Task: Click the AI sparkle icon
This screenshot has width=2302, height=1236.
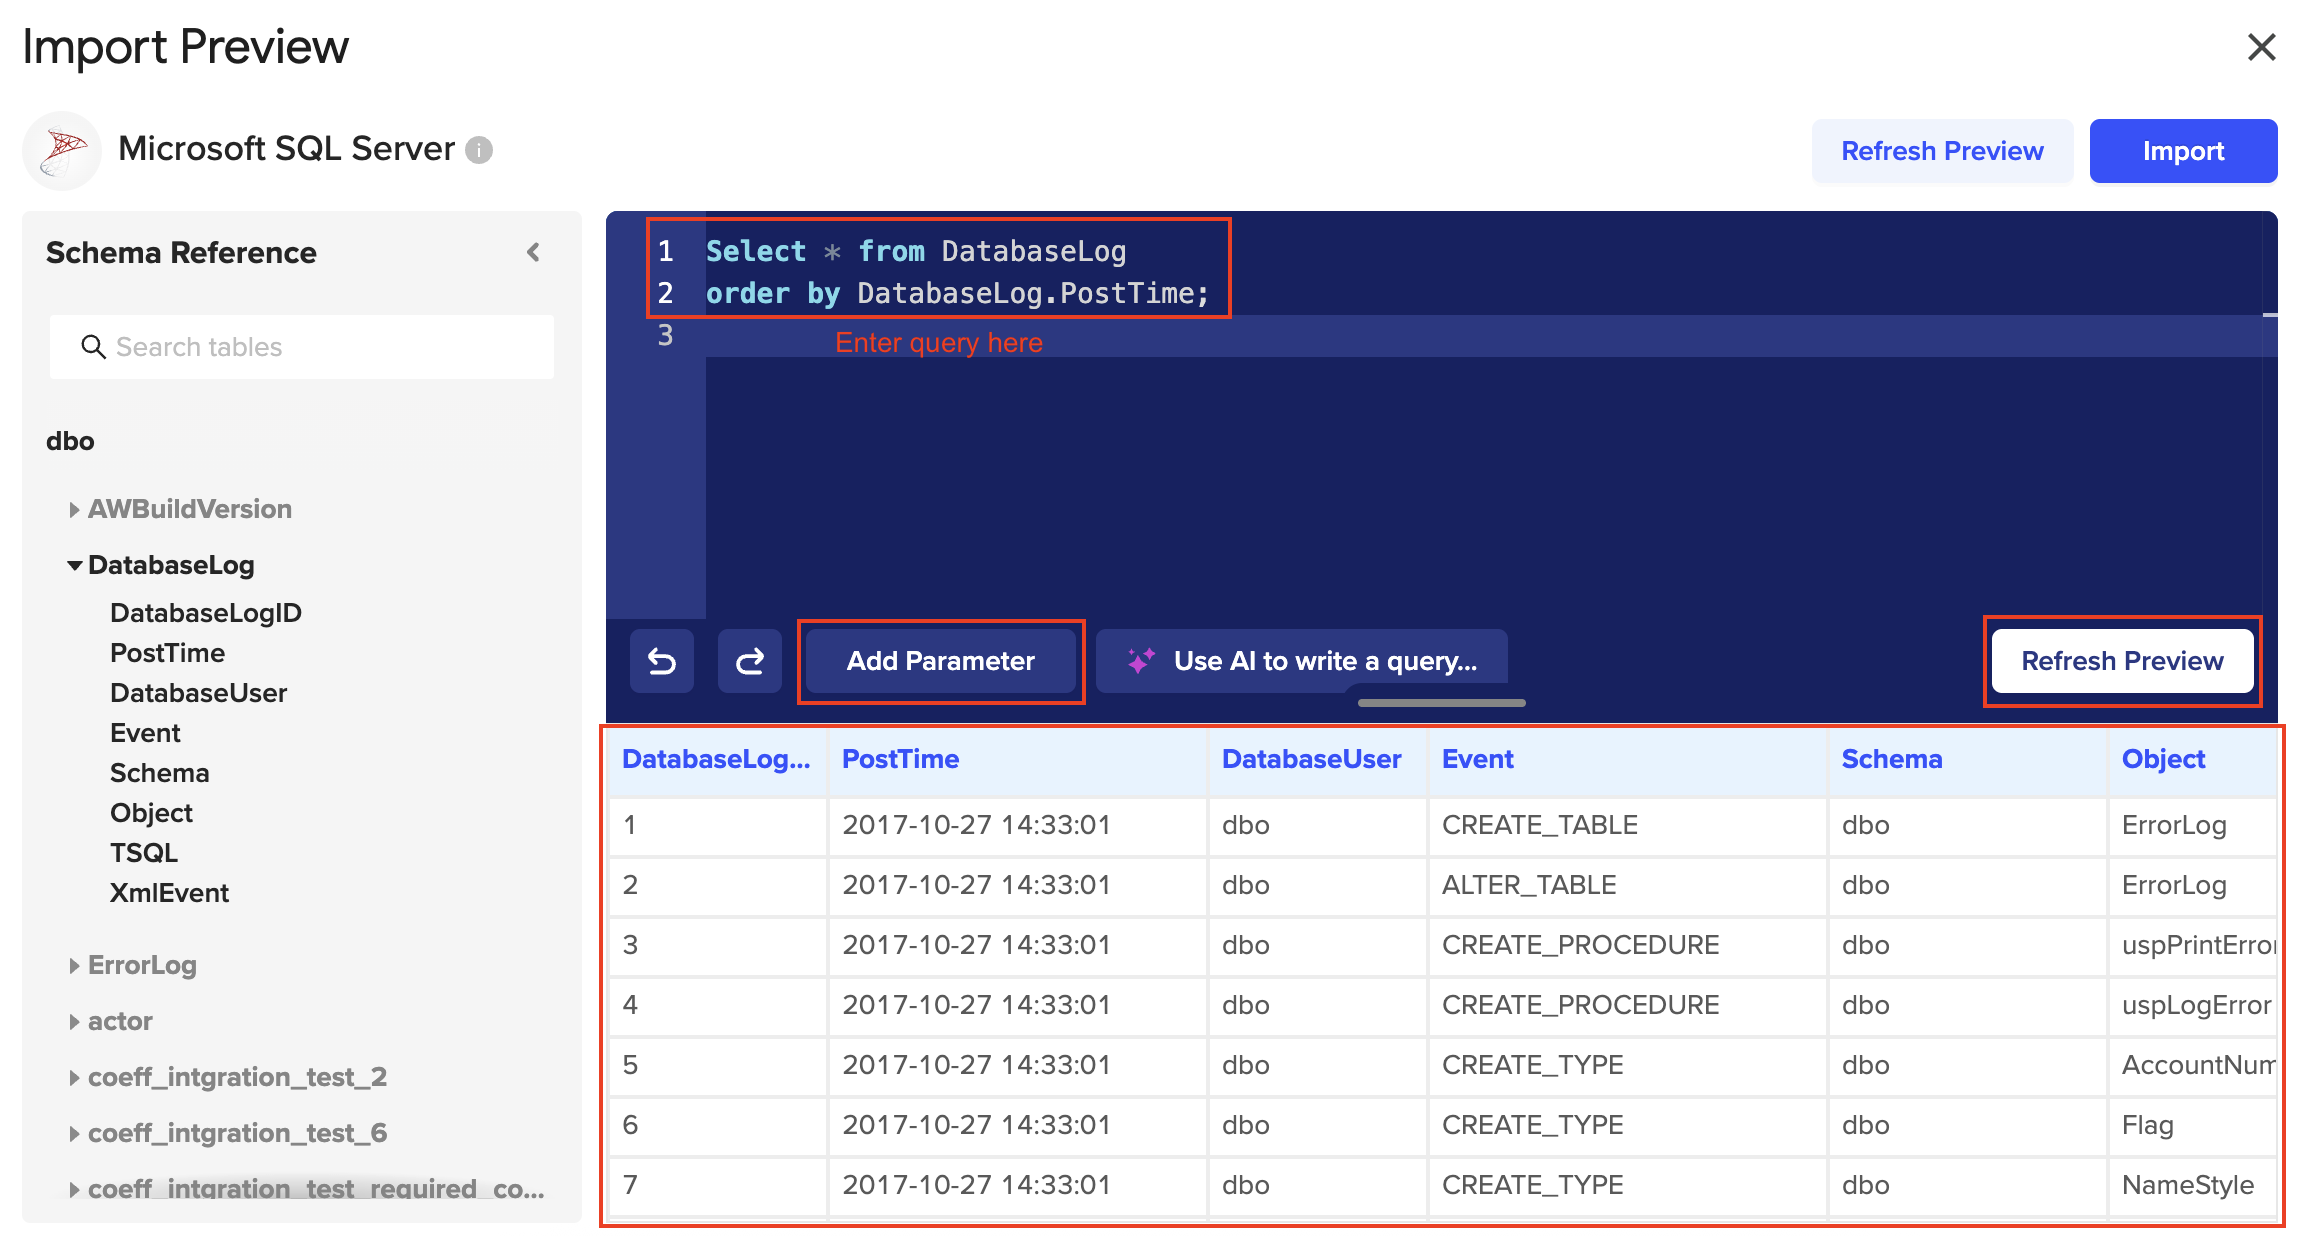Action: point(1141,661)
